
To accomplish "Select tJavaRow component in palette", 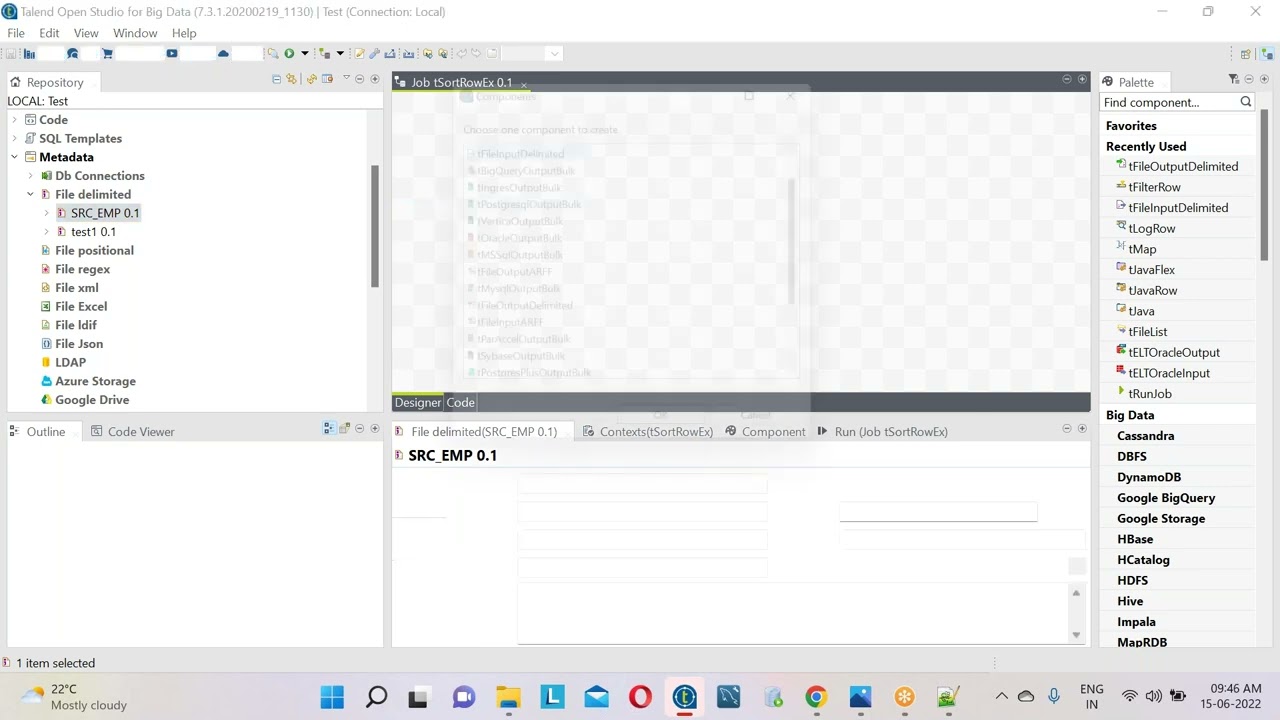I will coord(1152,291).
